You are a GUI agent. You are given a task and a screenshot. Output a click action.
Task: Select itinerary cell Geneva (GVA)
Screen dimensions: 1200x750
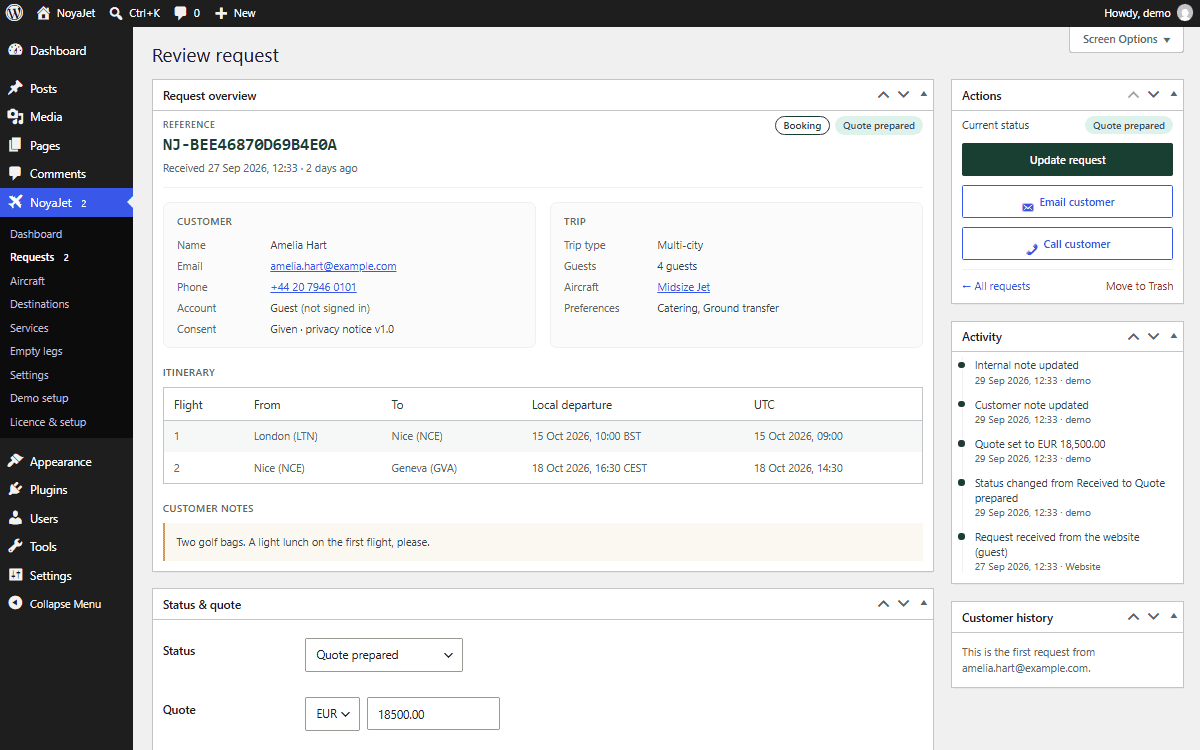pyautogui.click(x=424, y=468)
